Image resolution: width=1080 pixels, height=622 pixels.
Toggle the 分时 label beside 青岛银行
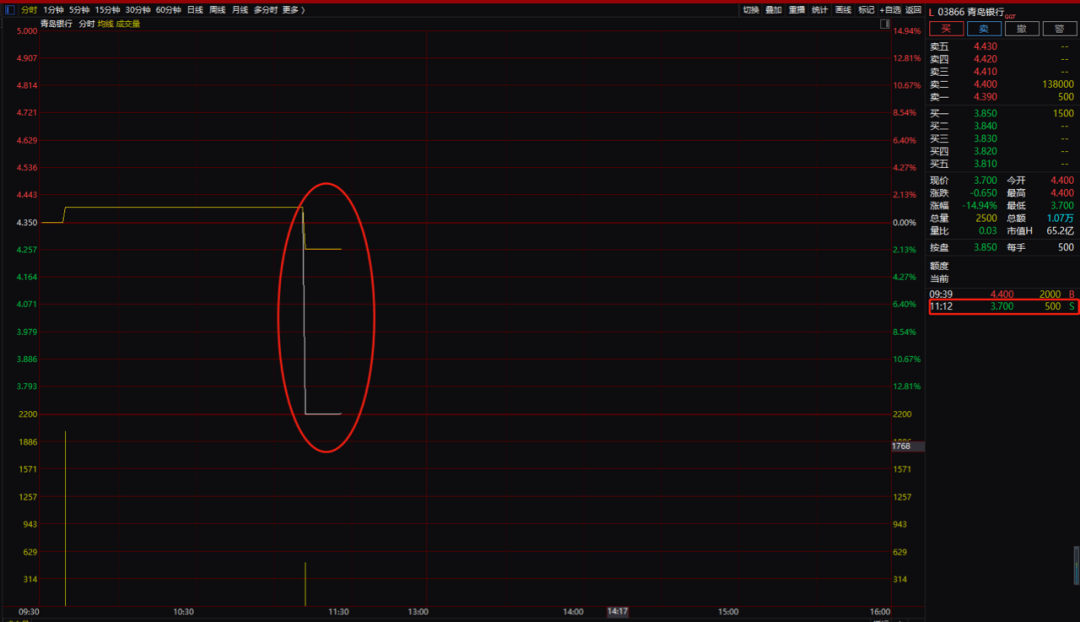click(87, 23)
